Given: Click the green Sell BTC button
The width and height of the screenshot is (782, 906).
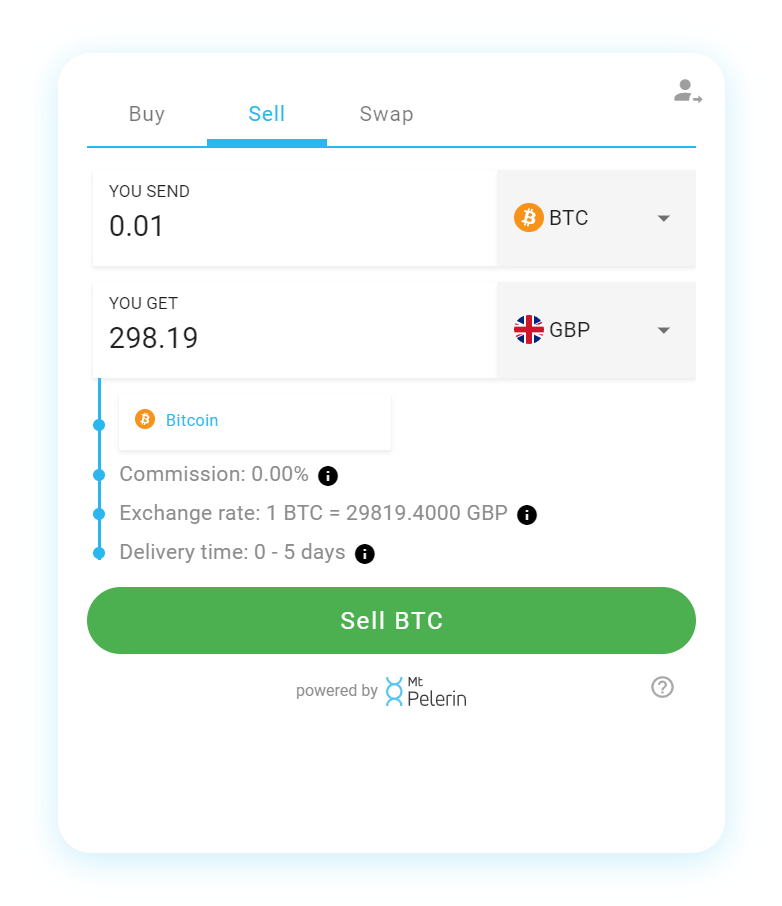Looking at the screenshot, I should pos(391,621).
